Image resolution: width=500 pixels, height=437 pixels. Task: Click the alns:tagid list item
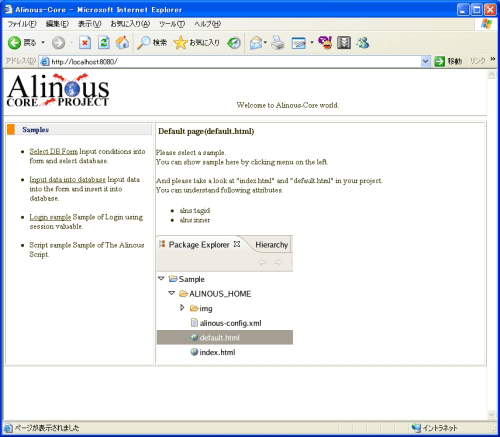[195, 211]
